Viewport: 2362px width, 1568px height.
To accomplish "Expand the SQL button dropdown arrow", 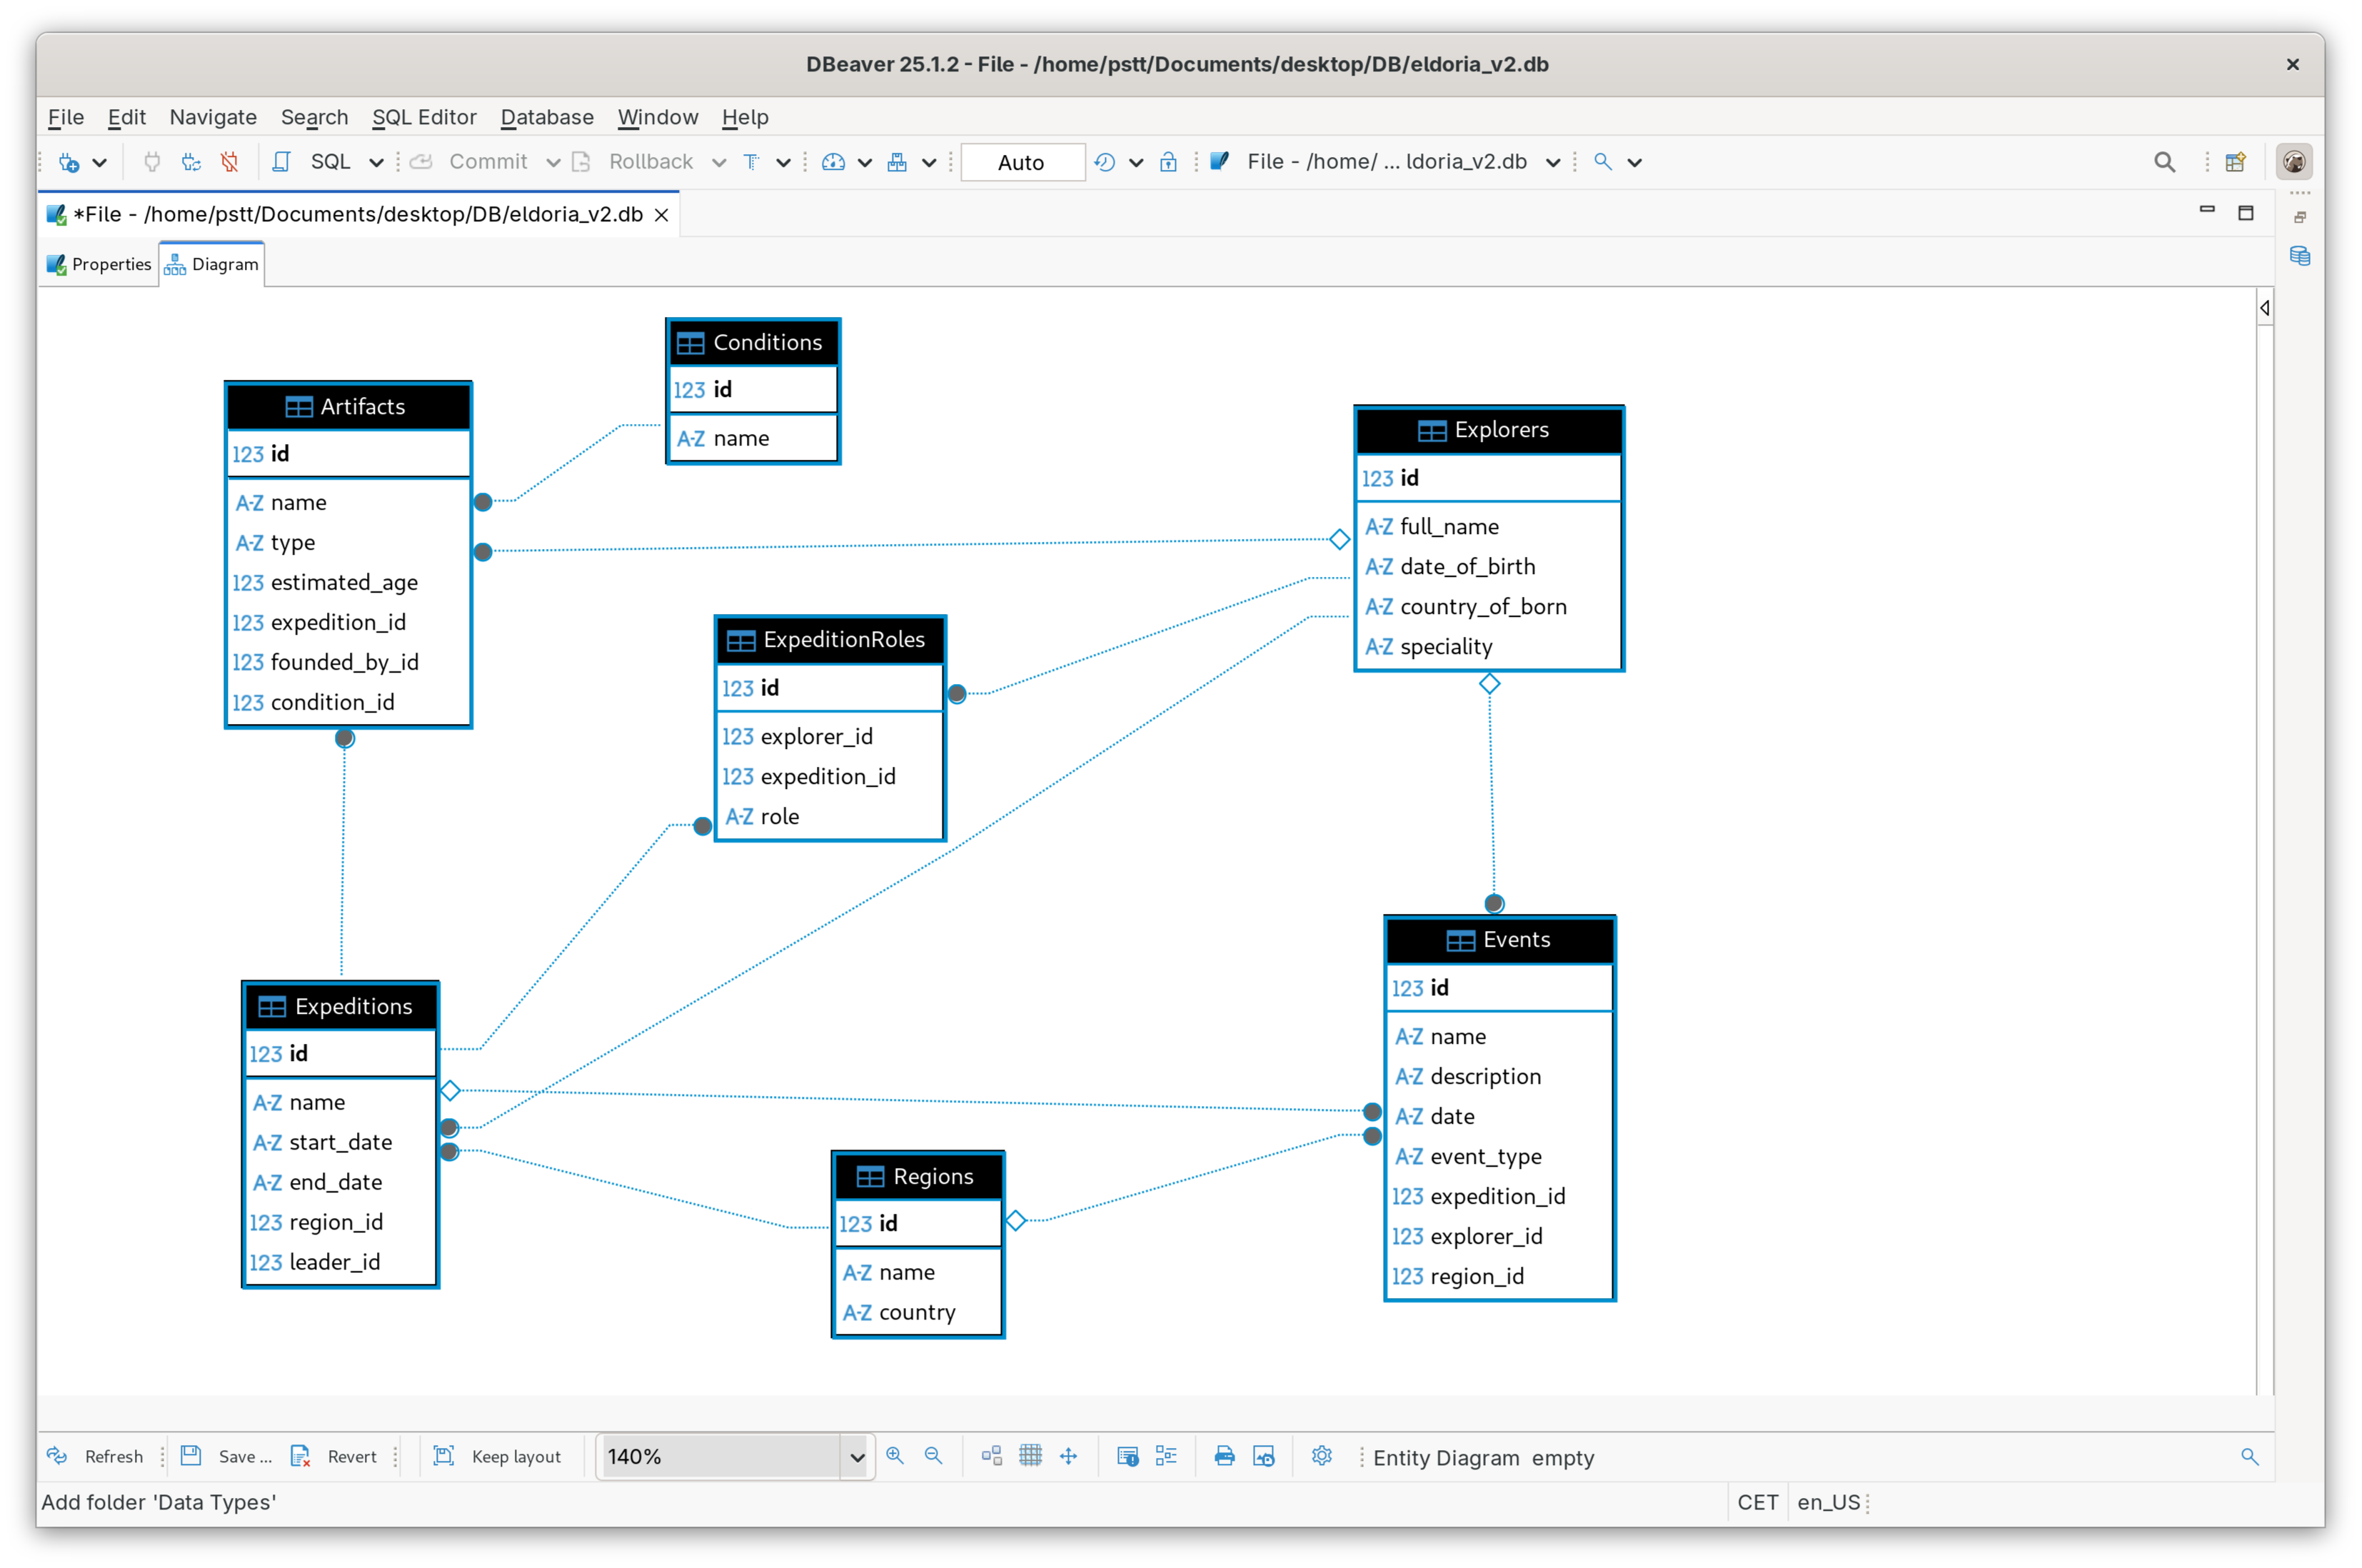I will coord(376,162).
